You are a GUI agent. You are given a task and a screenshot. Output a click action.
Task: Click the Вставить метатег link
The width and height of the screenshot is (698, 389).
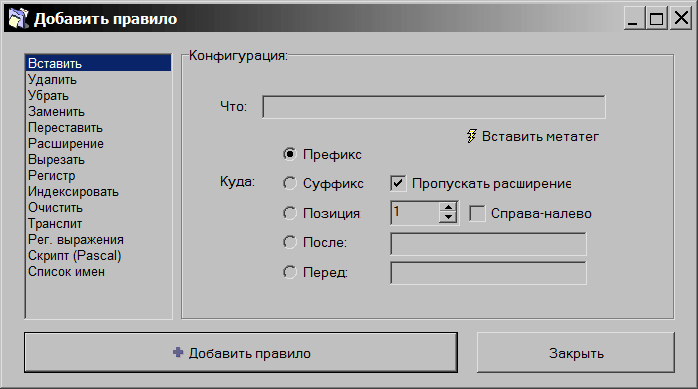tap(540, 137)
